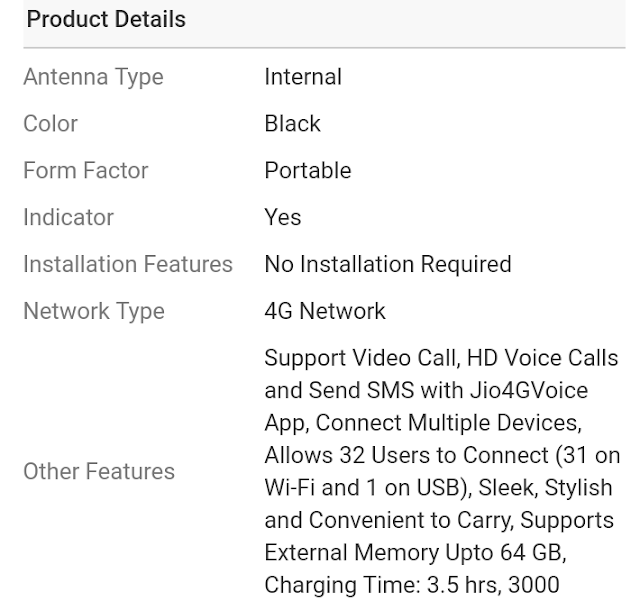Select the Indicator label
The height and width of the screenshot is (601, 640).
pyautogui.click(x=69, y=217)
